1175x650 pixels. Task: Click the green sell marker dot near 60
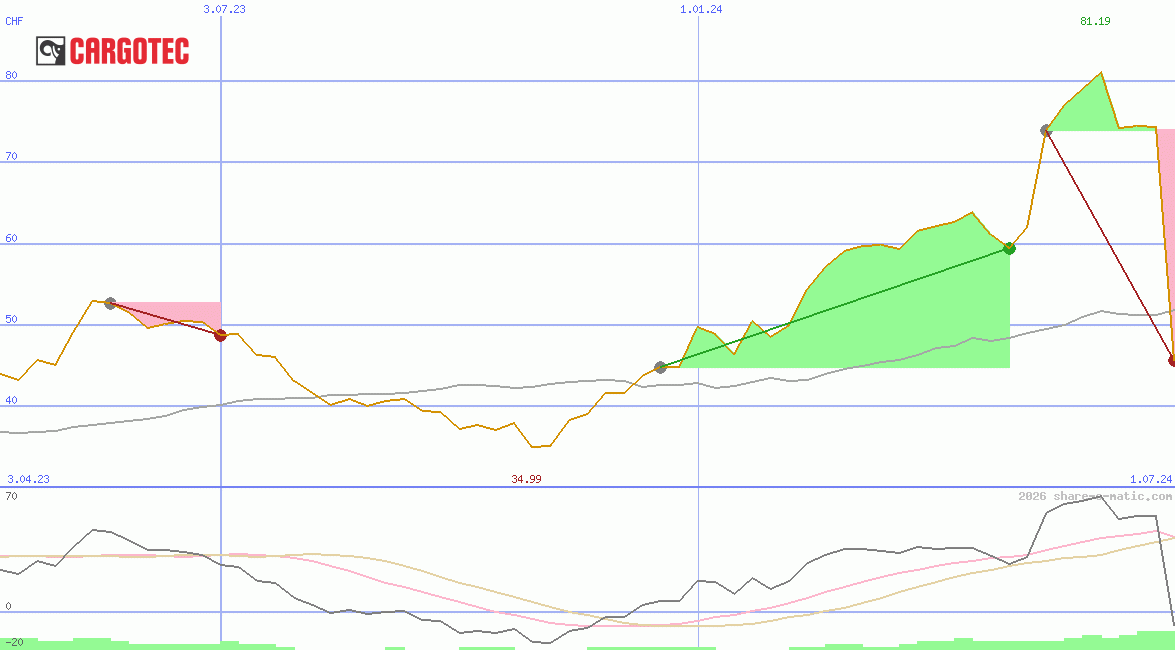point(1009,248)
